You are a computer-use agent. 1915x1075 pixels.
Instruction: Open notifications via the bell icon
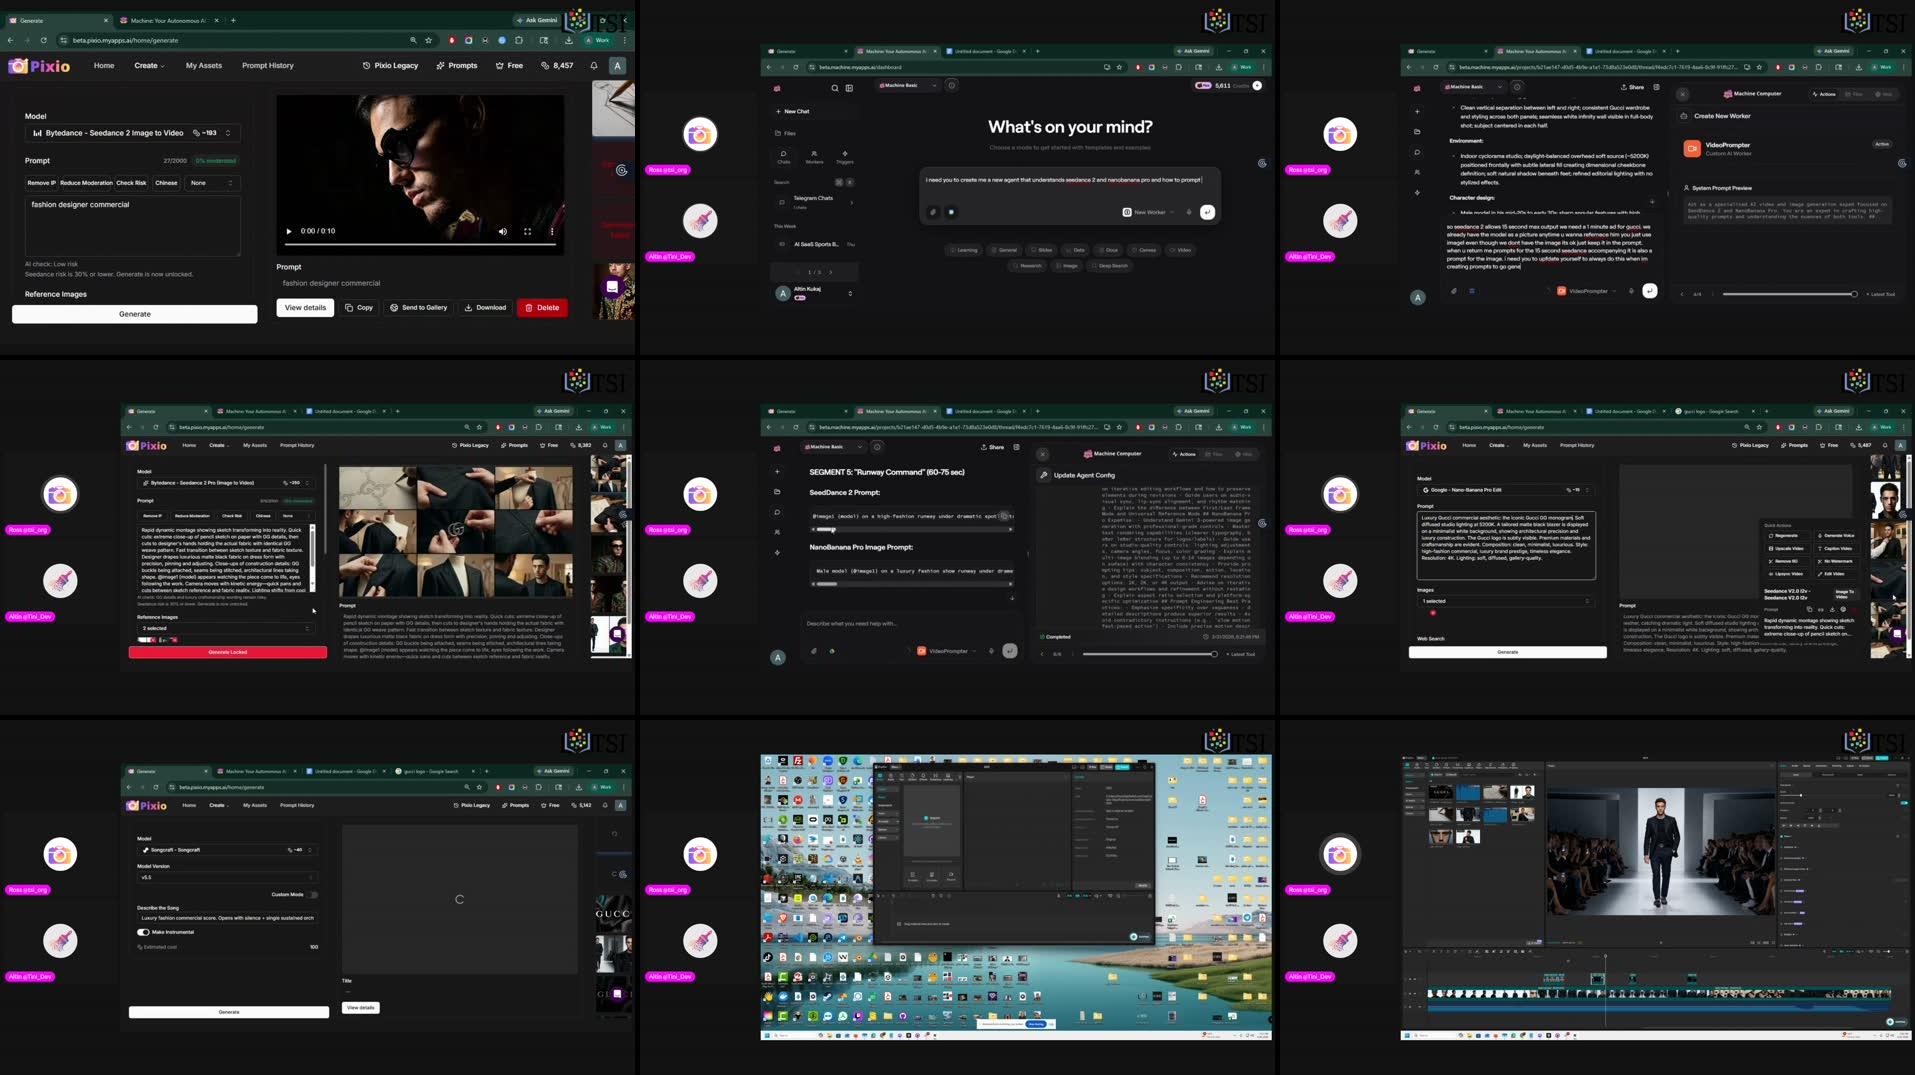tap(593, 65)
